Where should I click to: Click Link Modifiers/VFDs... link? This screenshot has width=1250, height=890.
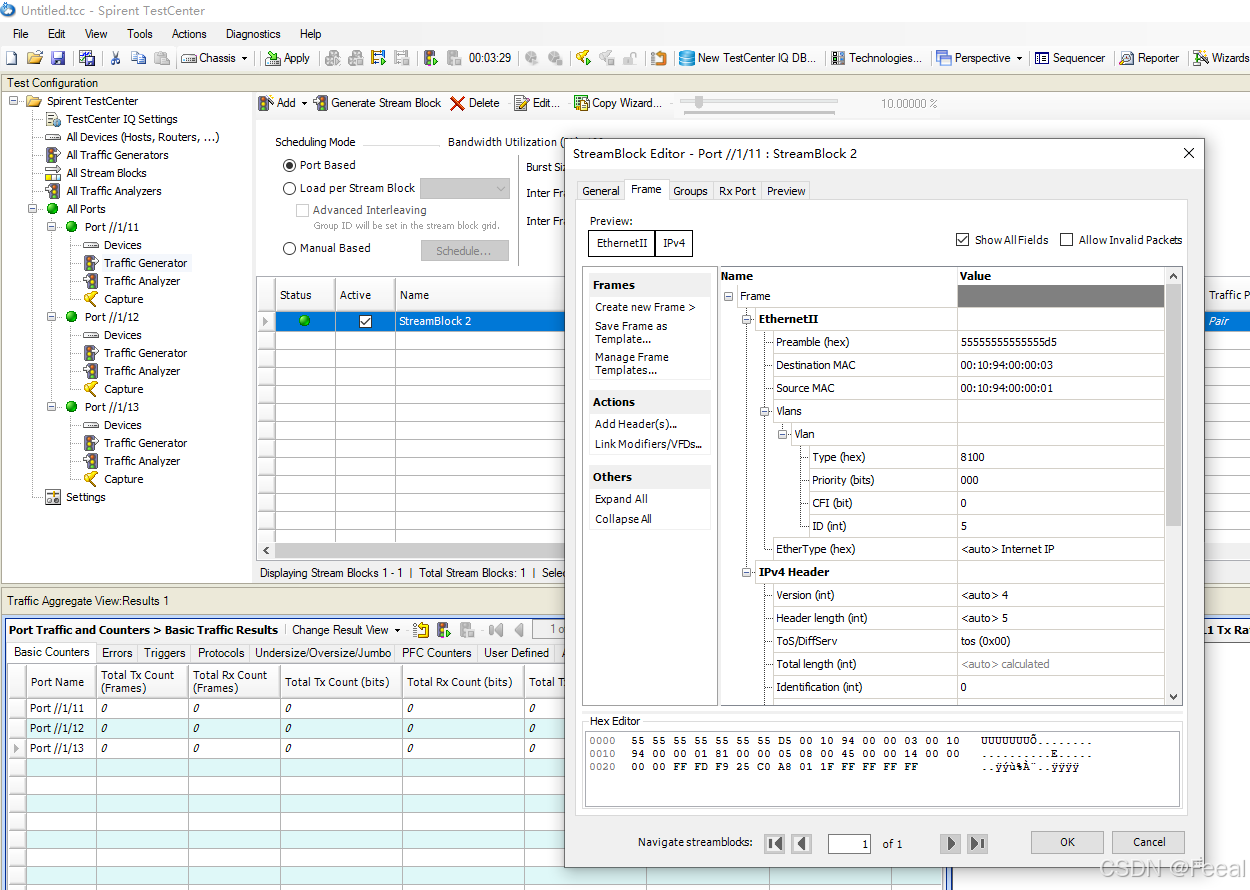pos(649,444)
